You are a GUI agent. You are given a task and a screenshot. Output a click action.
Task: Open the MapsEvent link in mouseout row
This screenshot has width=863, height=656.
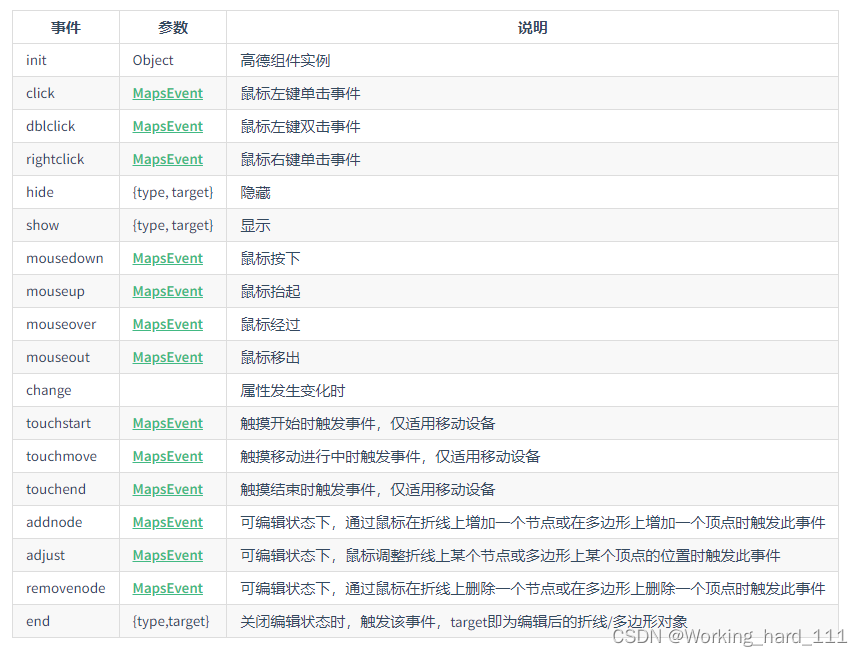[x=168, y=358]
